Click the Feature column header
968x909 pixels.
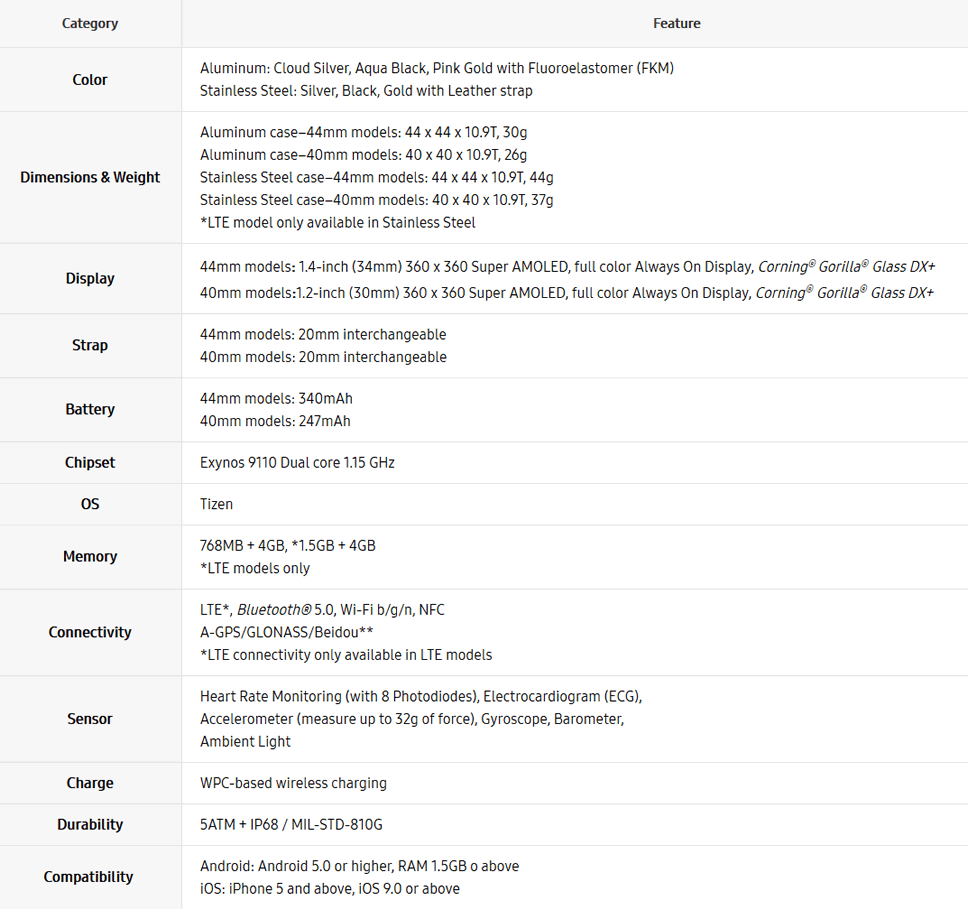coord(677,23)
